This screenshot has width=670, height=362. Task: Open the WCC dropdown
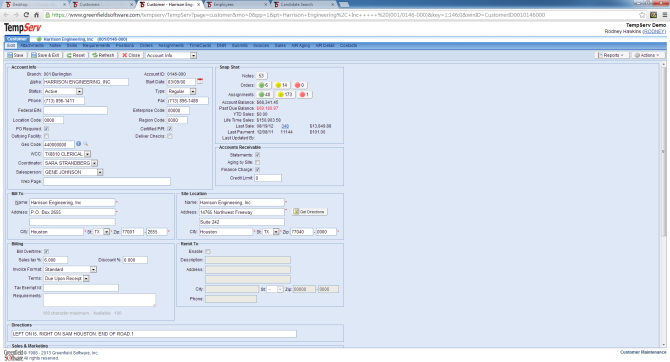87,154
